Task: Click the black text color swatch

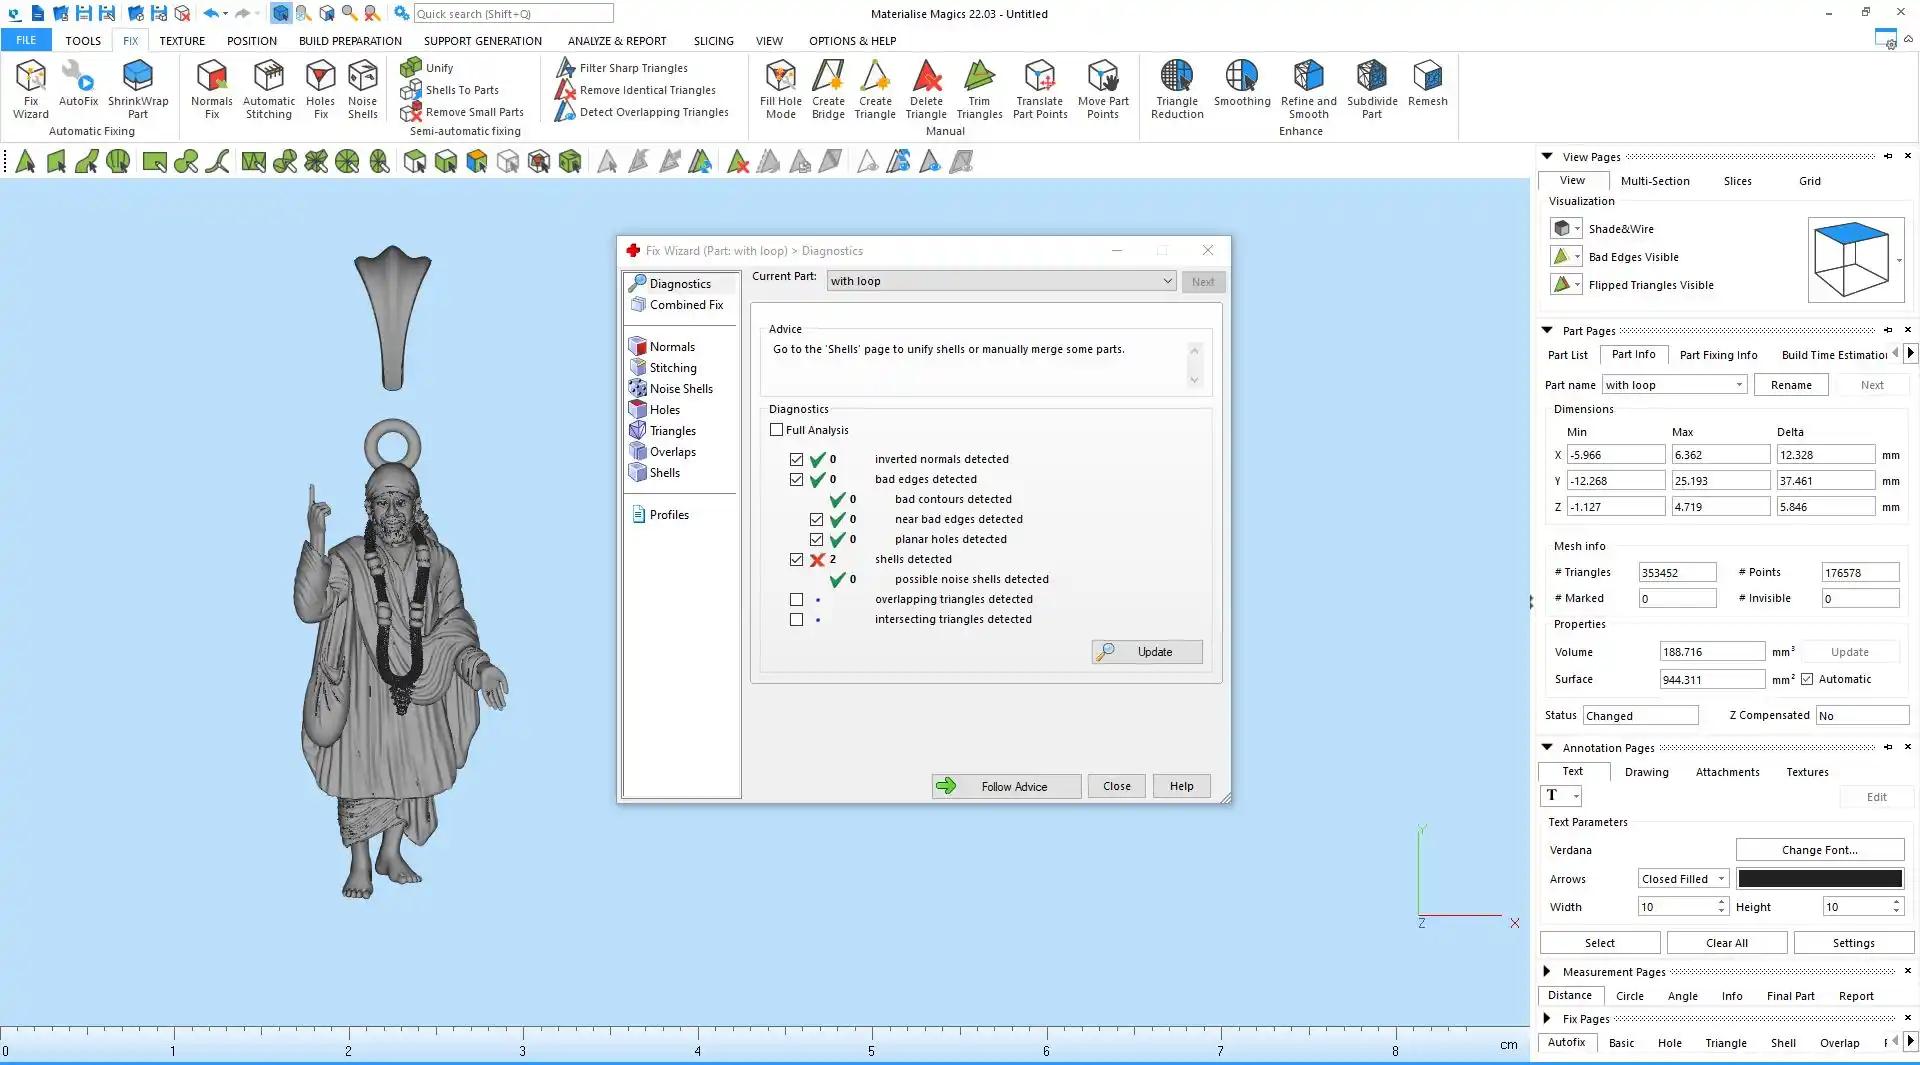Action: click(x=1819, y=879)
